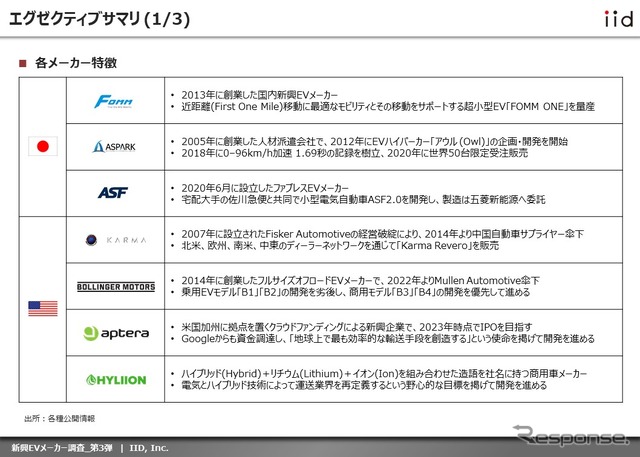Click the Japan flag icon

43,146
